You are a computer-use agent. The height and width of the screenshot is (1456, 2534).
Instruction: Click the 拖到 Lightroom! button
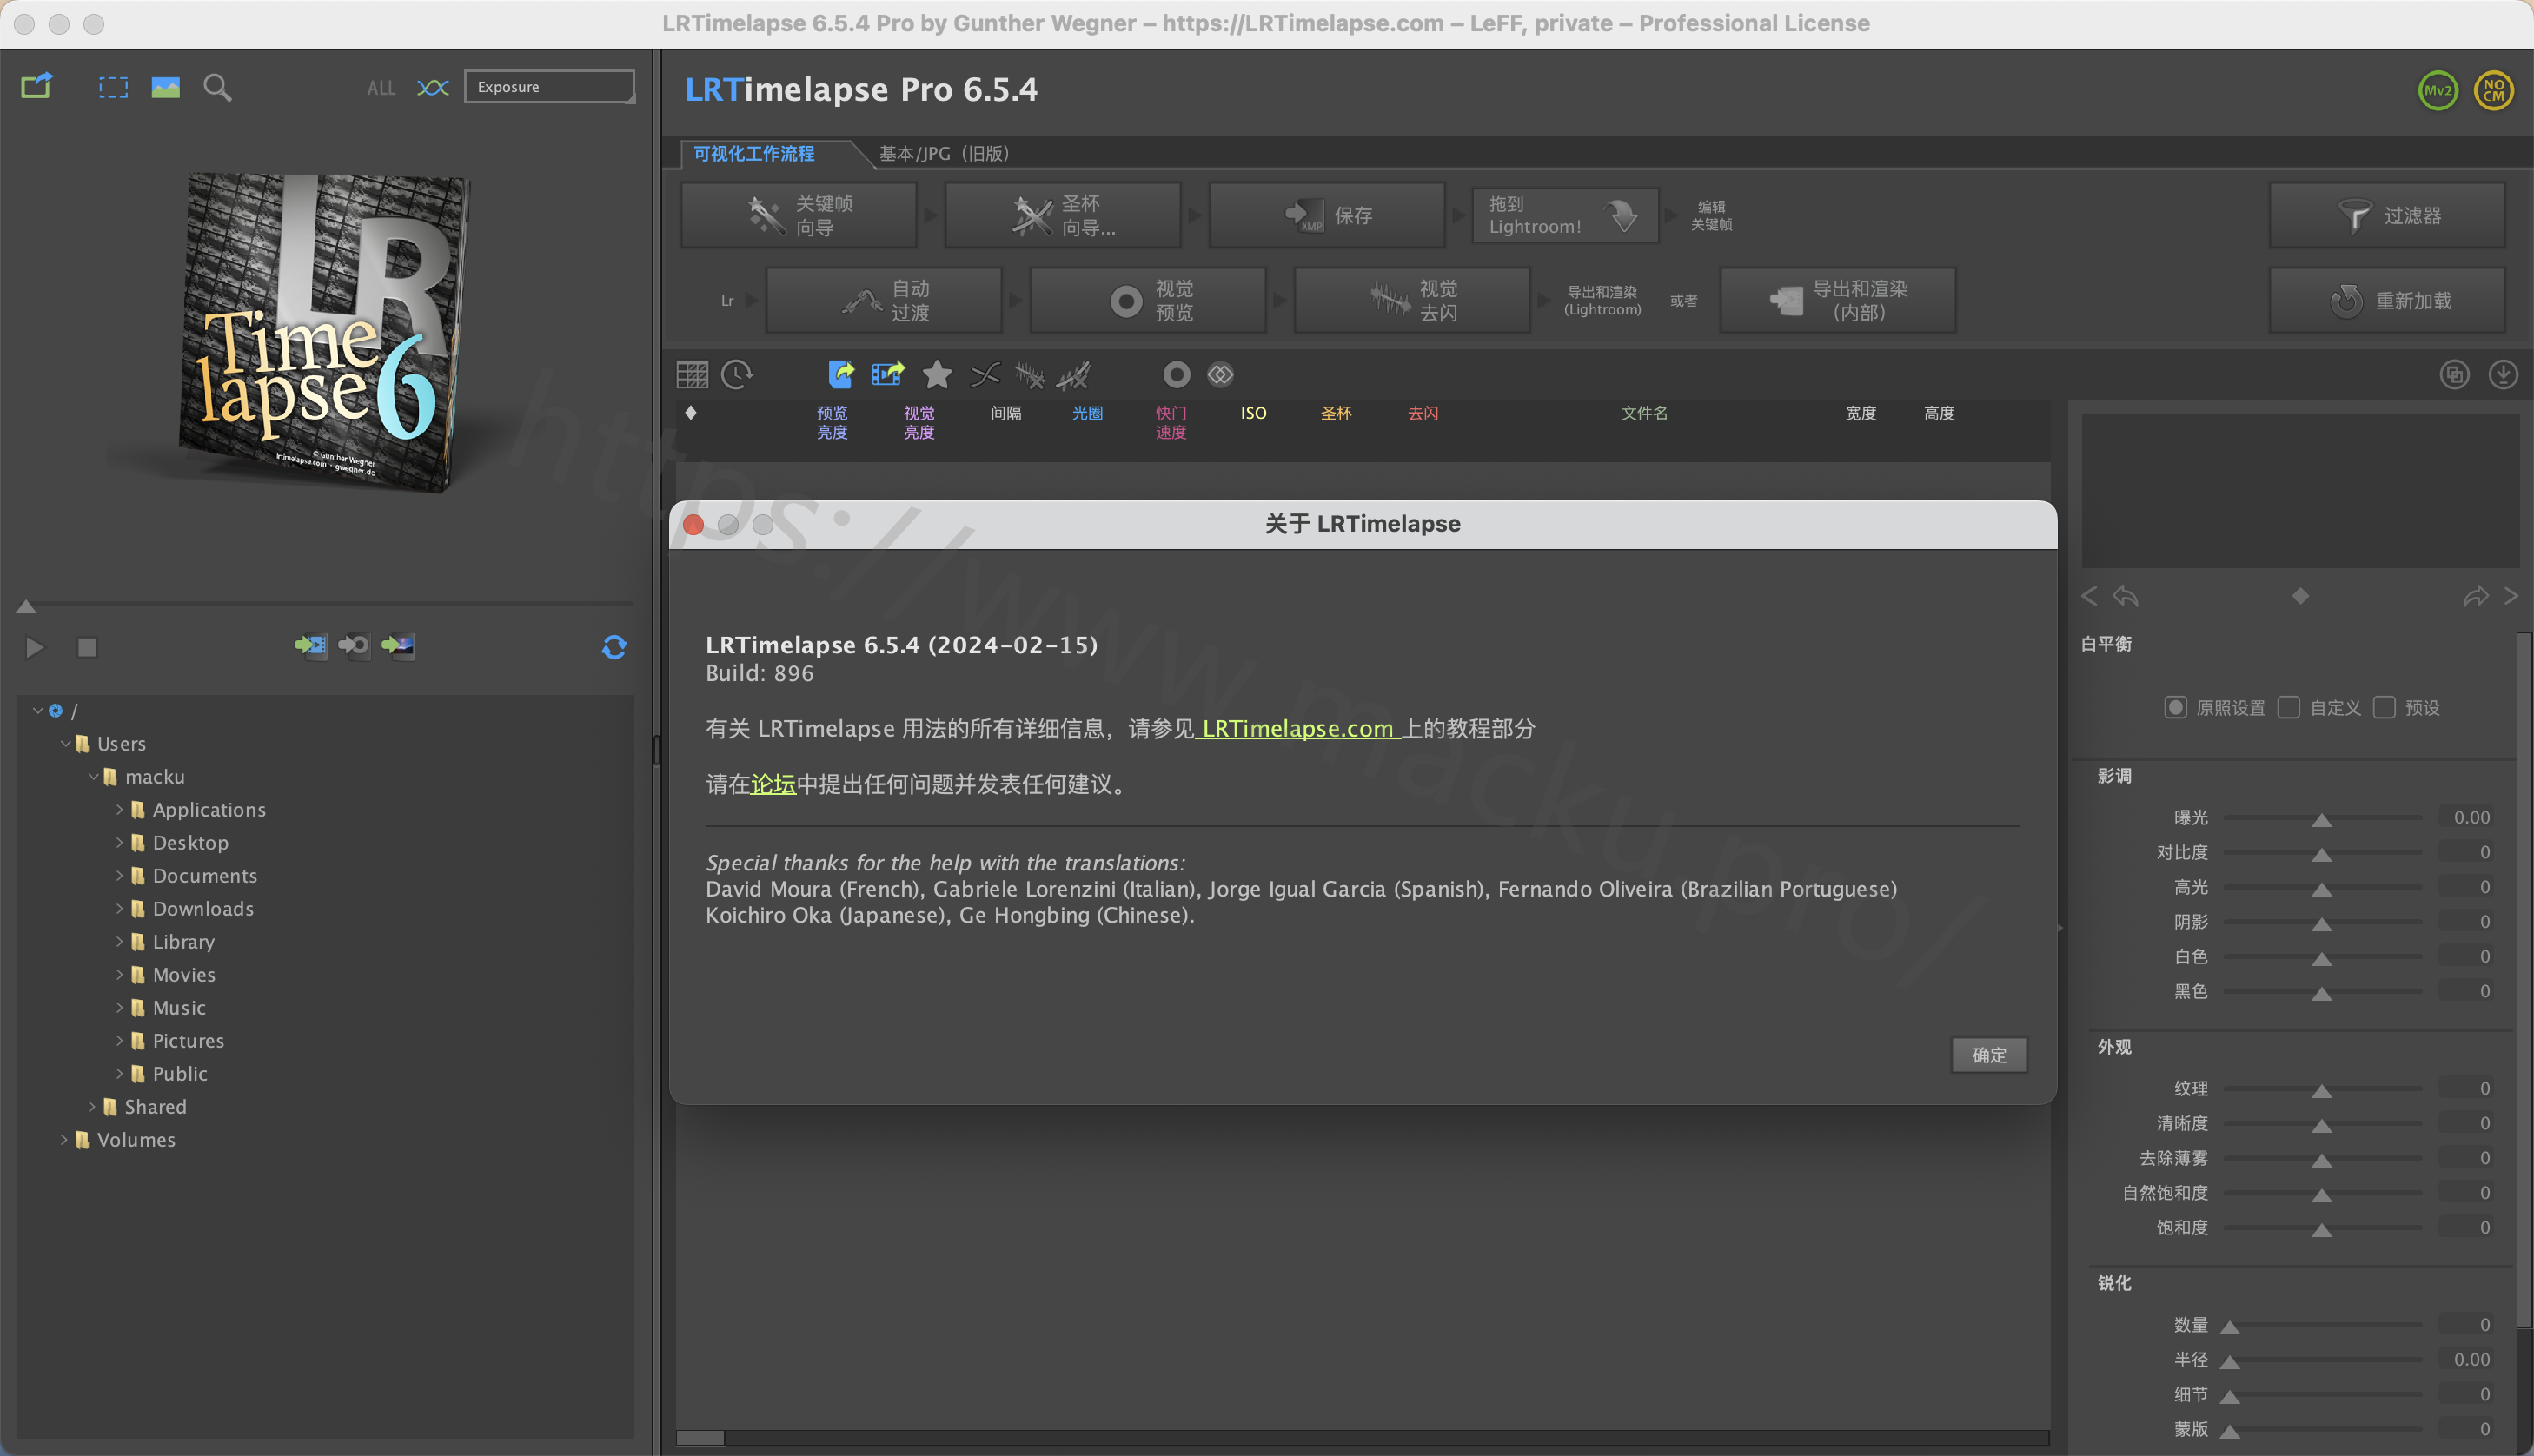pos(1565,215)
